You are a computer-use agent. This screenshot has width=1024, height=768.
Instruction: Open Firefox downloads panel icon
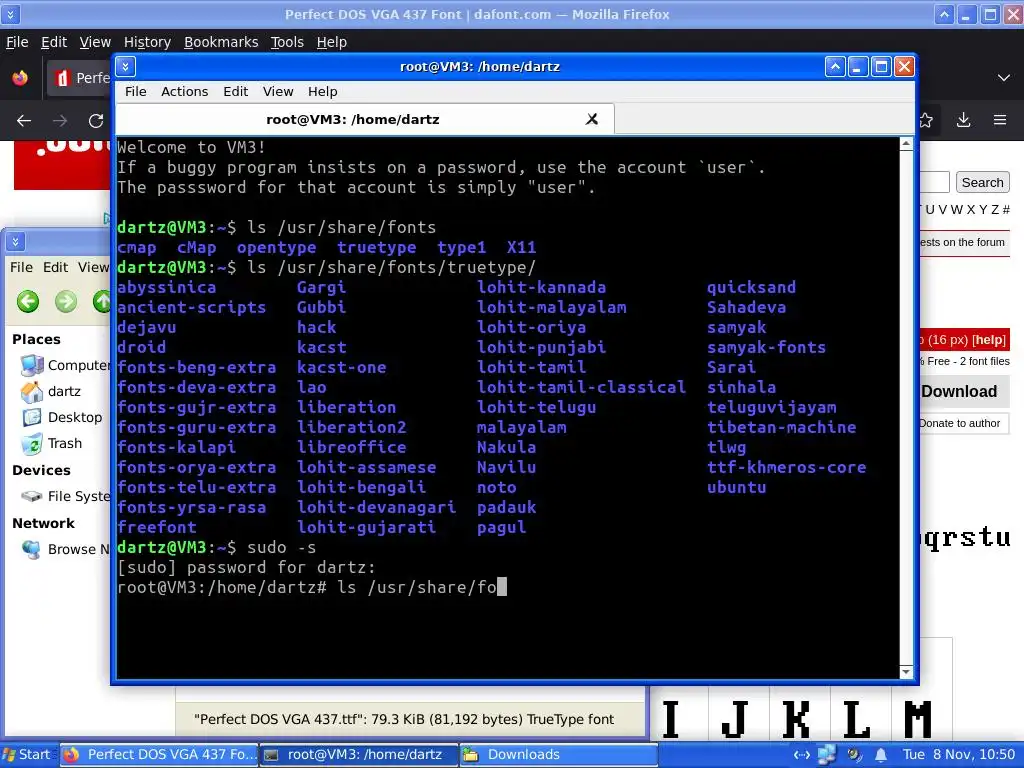coord(963,120)
